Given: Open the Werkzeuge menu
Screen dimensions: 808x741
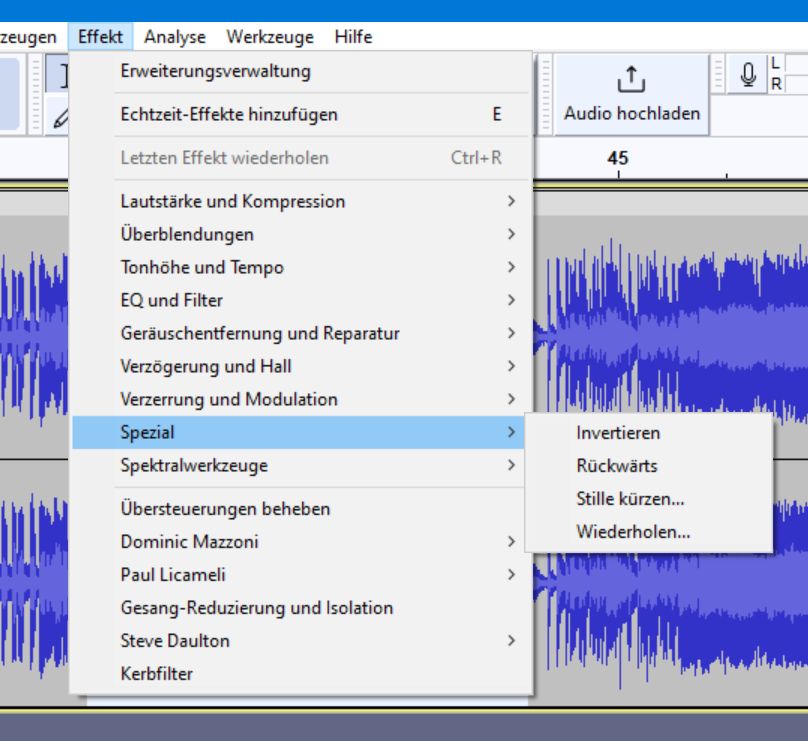Looking at the screenshot, I should coord(269,37).
